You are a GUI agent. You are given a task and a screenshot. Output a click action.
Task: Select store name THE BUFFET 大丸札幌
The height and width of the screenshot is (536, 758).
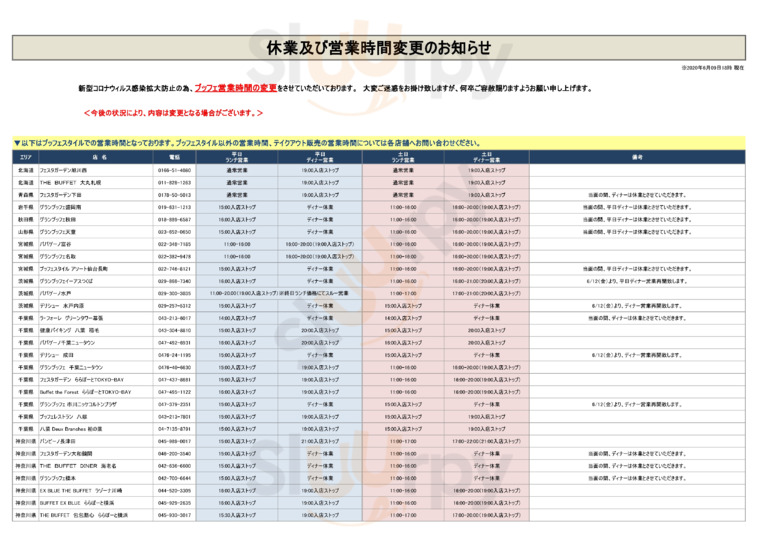[70, 183]
